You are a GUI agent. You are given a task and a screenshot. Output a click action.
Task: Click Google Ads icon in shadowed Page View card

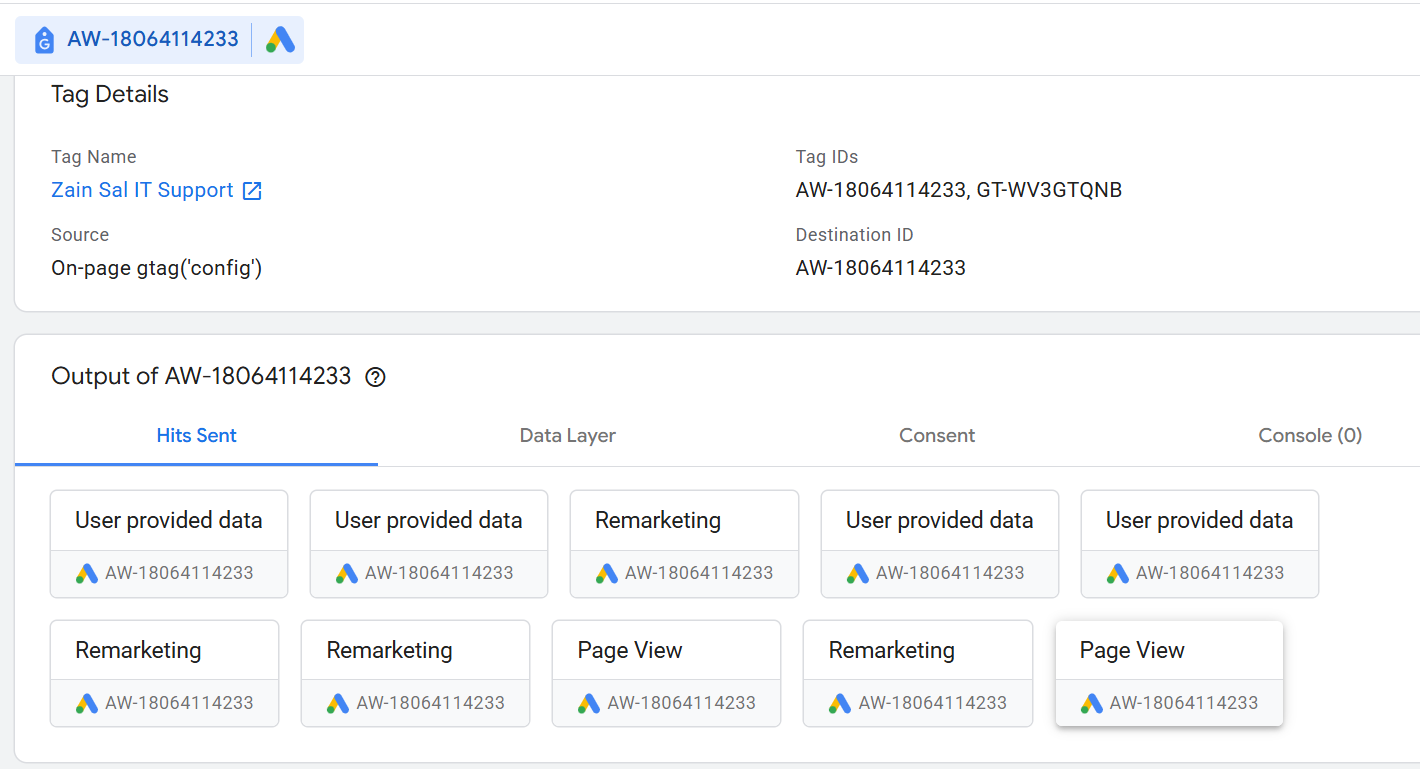click(1092, 704)
